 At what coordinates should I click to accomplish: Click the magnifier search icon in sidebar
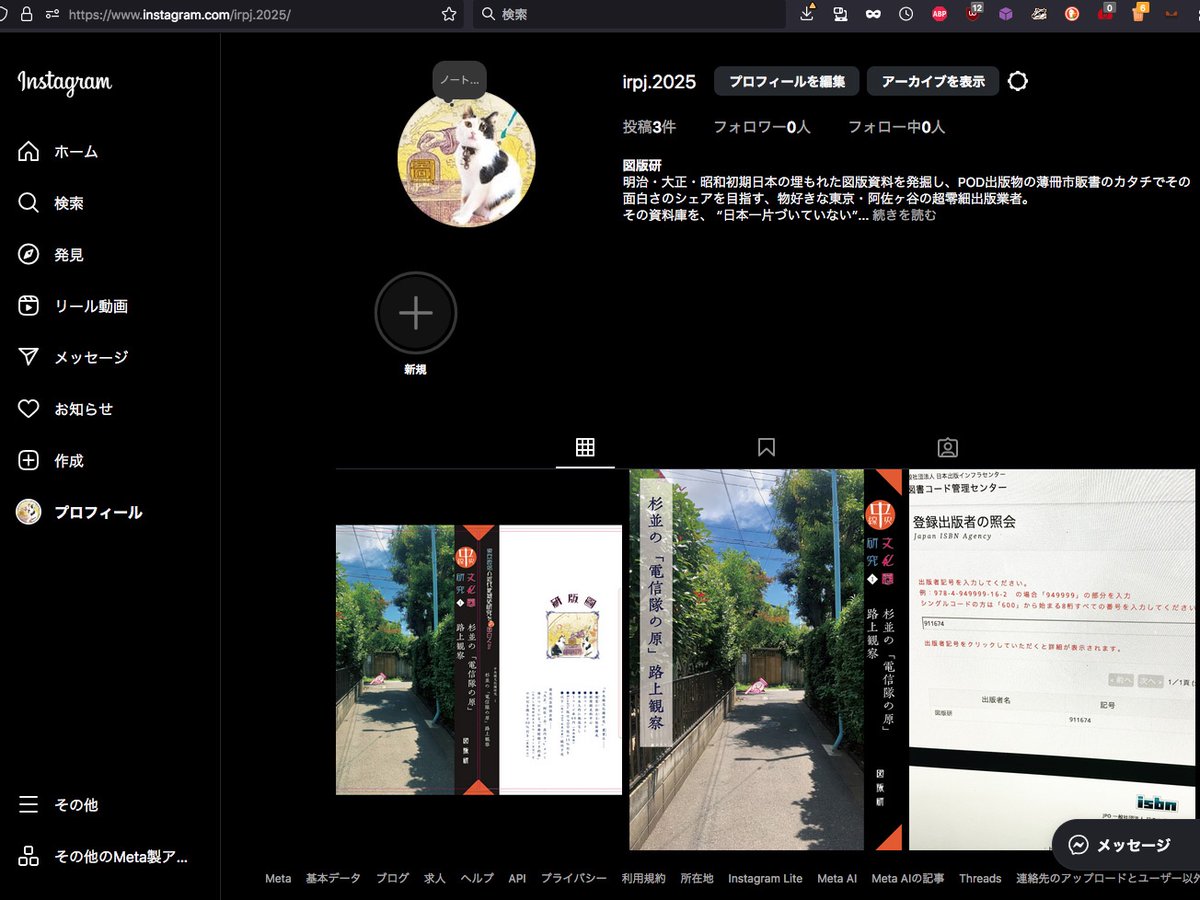[x=29, y=203]
